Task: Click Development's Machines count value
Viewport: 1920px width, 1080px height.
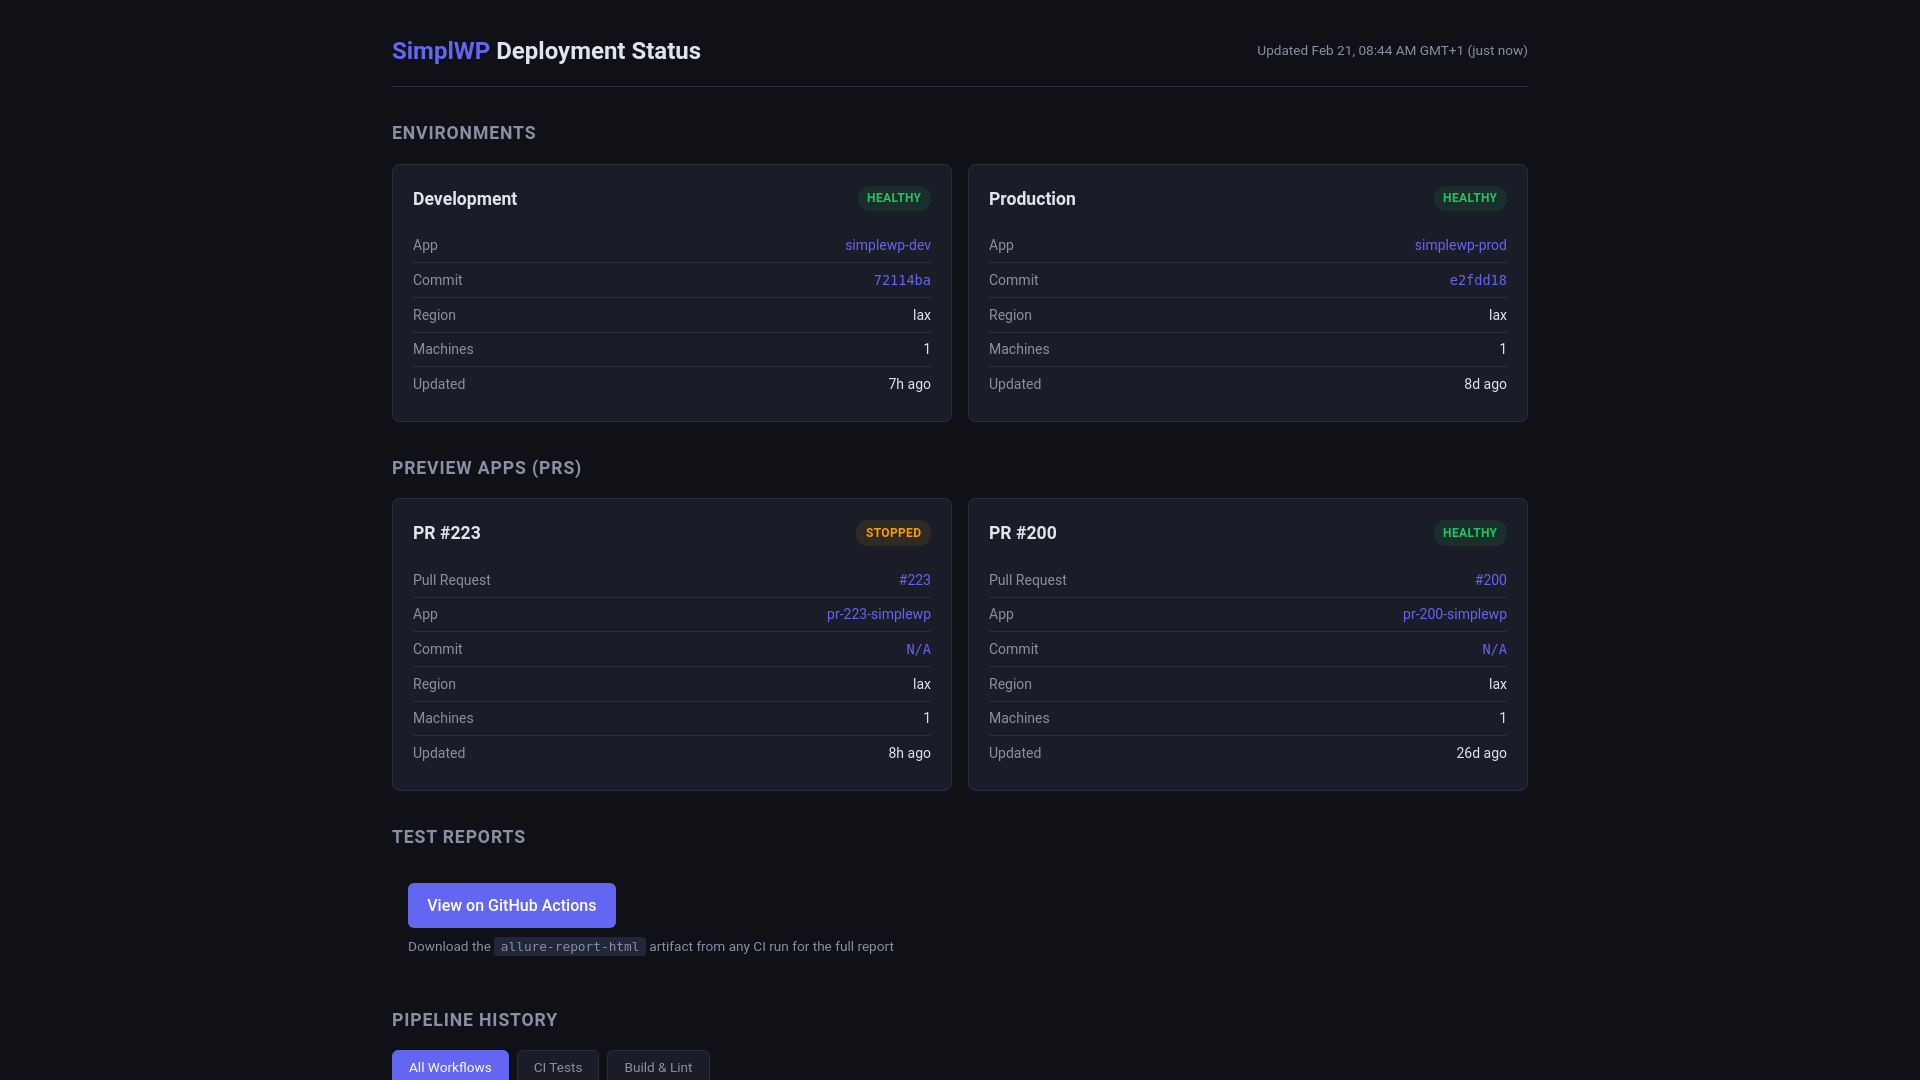Action: pos(927,349)
